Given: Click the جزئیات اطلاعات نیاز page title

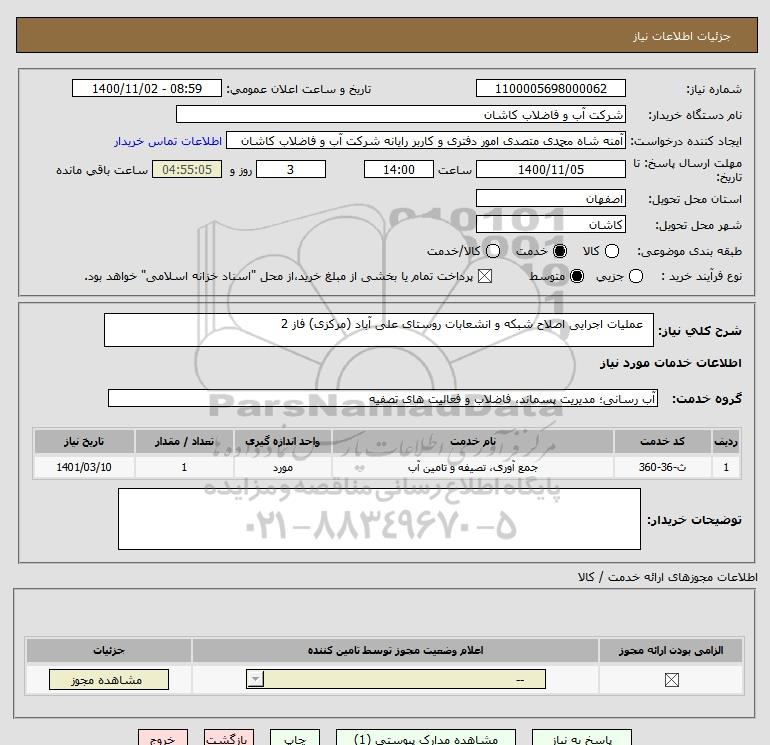Looking at the screenshot, I should [682, 36].
